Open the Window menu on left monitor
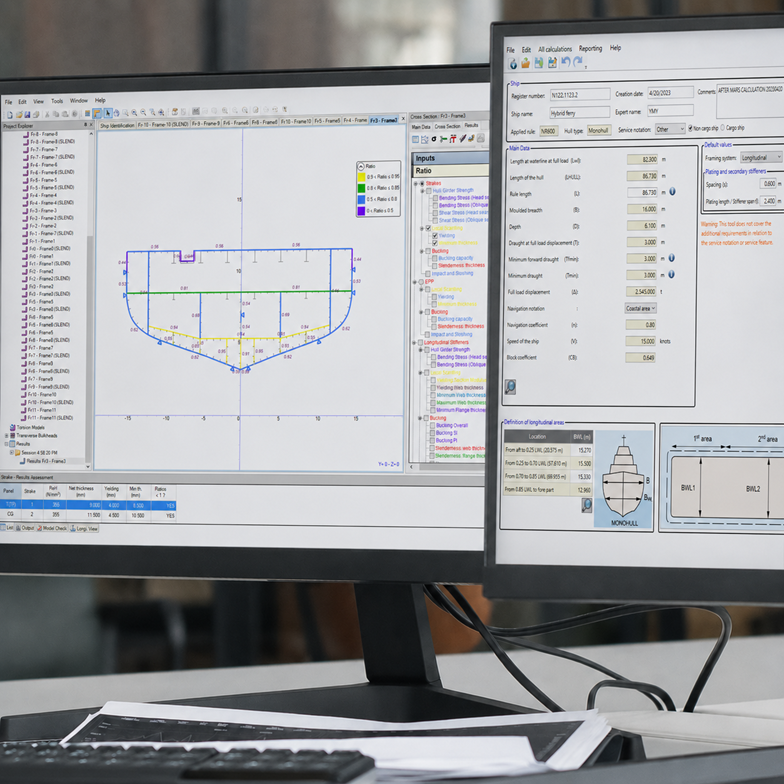This screenshot has height=784, width=784. [78, 100]
